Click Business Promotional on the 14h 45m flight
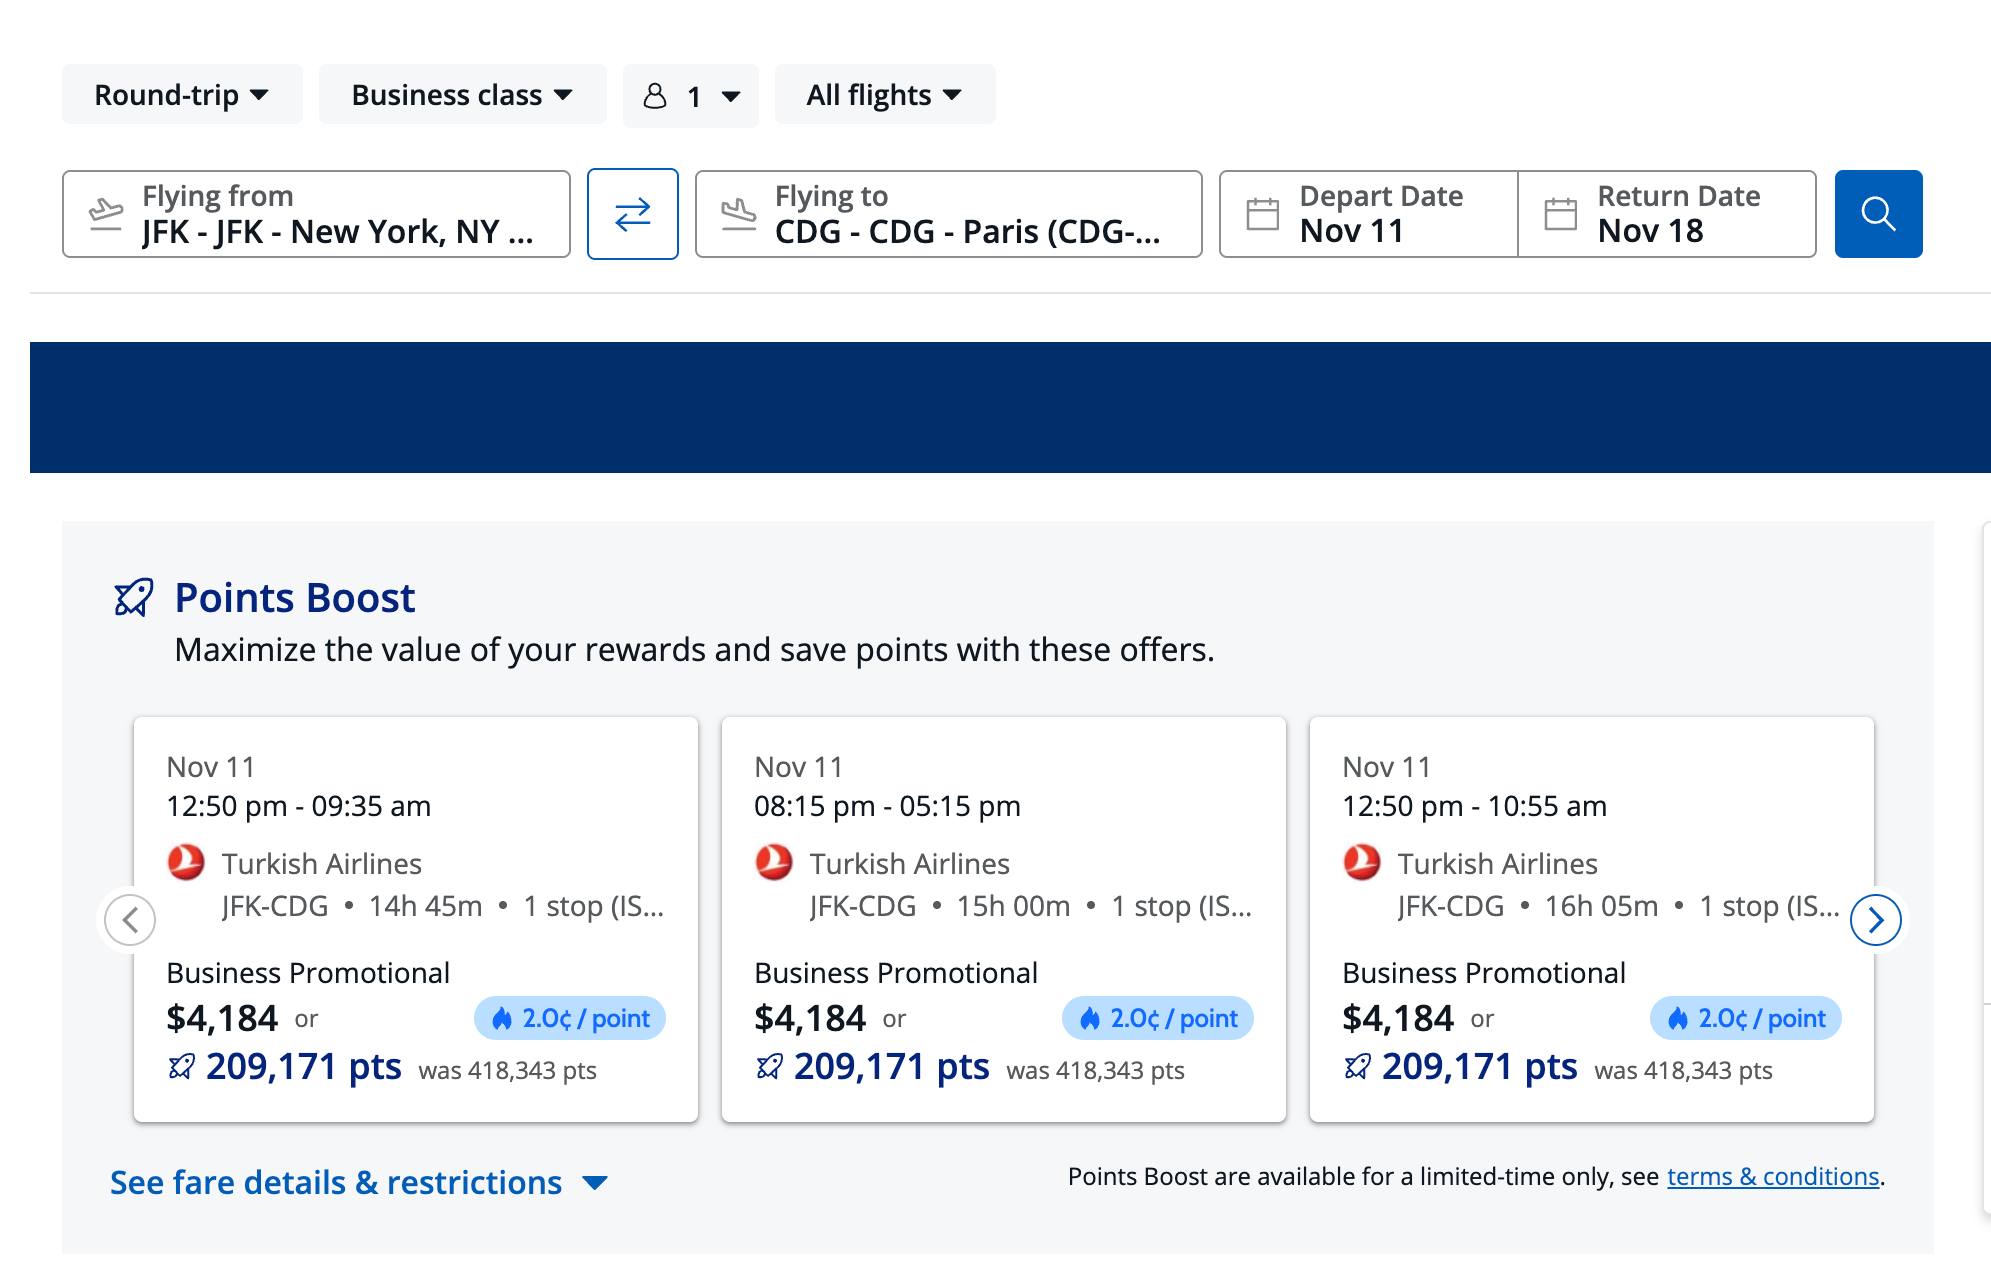The image size is (1991, 1262). pyautogui.click(x=308, y=973)
